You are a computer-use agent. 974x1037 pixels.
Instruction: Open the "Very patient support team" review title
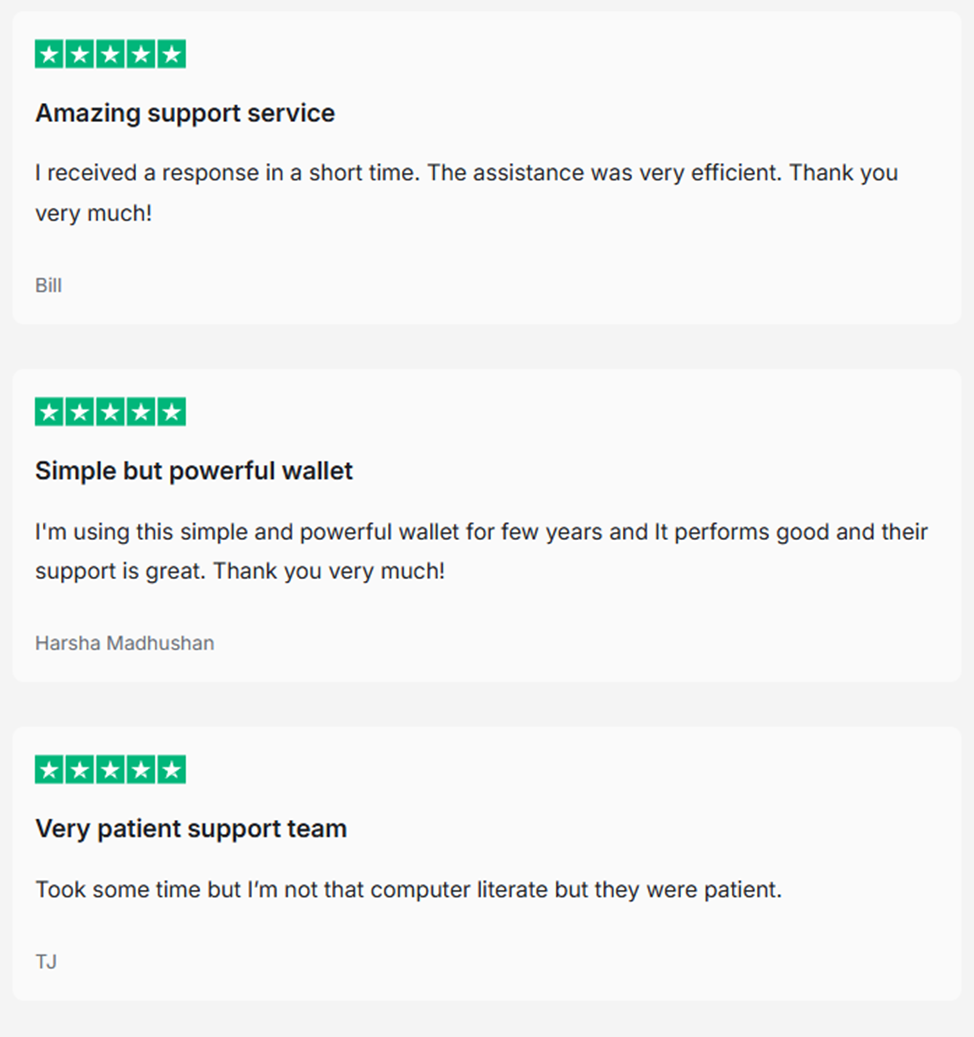click(191, 829)
